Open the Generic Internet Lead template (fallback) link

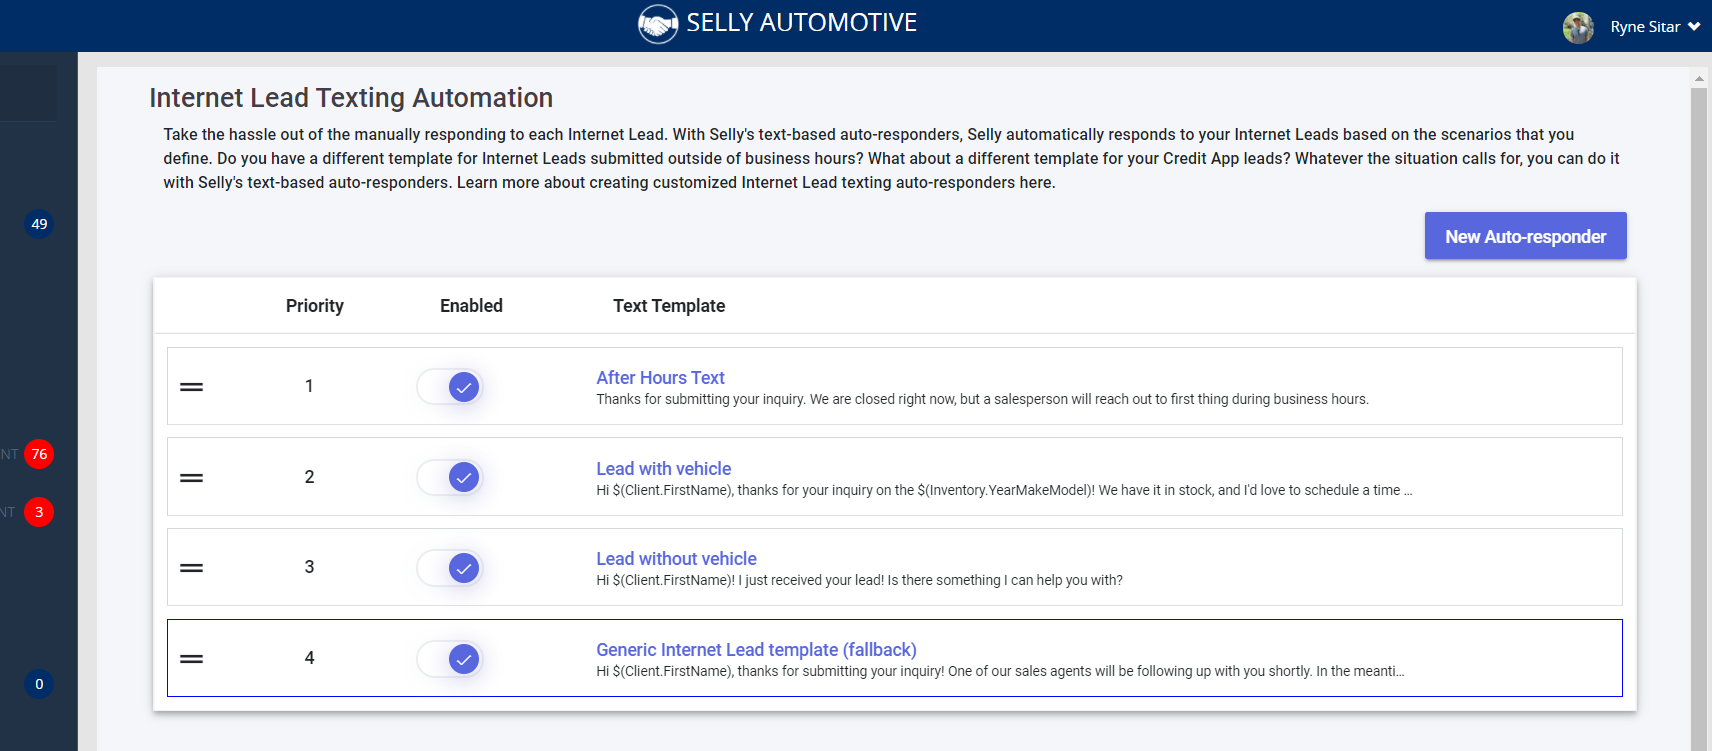click(756, 649)
